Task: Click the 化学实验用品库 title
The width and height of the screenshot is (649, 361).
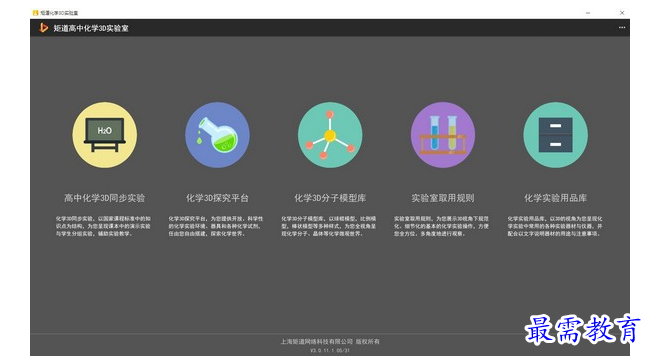Action: pyautogui.click(x=555, y=198)
